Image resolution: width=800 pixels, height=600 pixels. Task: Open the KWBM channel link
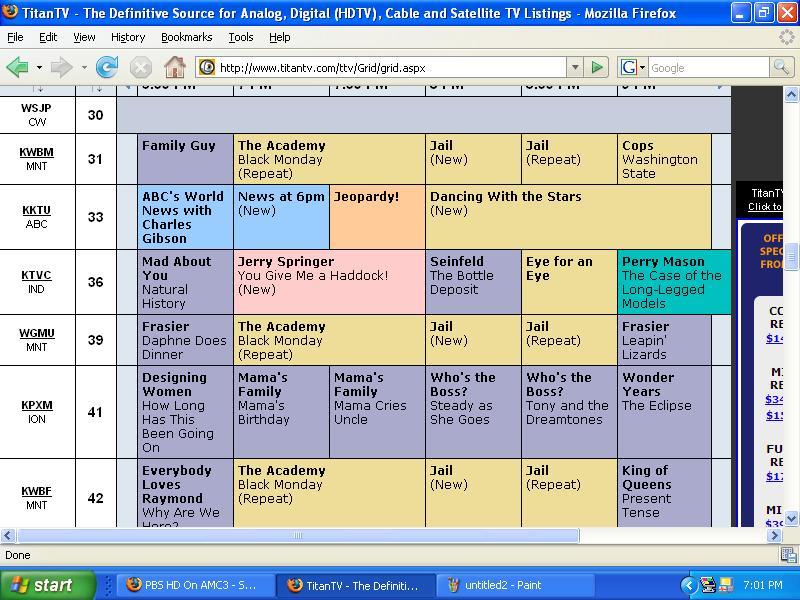click(x=36, y=152)
